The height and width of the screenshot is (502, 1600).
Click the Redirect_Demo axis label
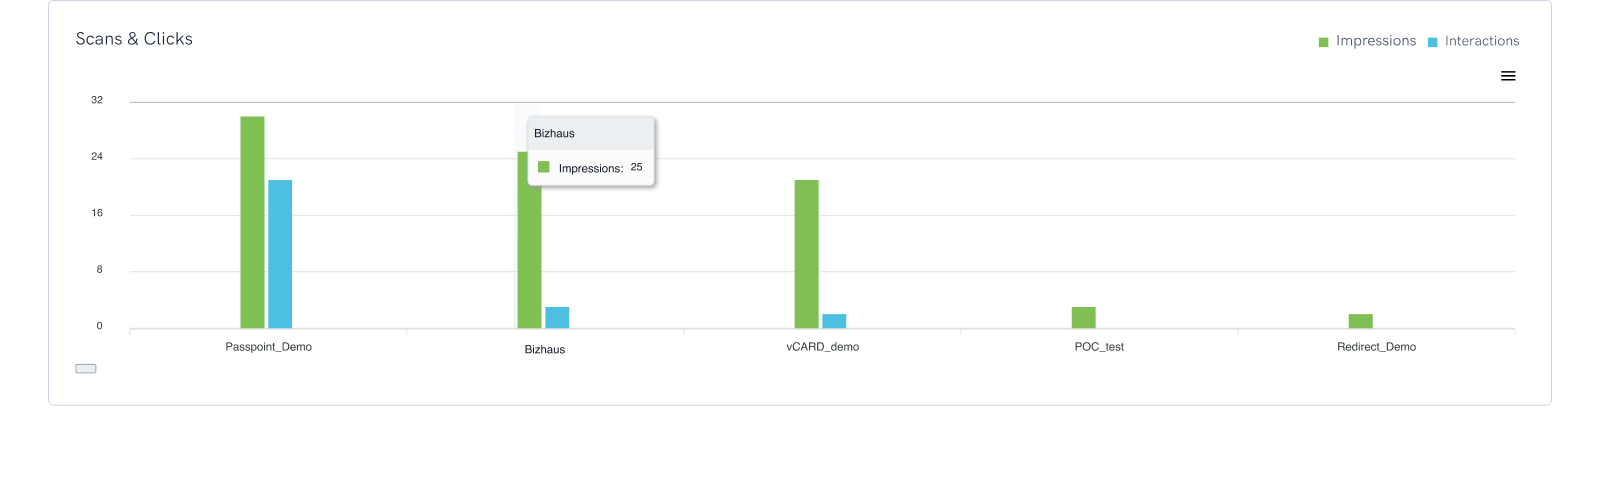pos(1376,347)
